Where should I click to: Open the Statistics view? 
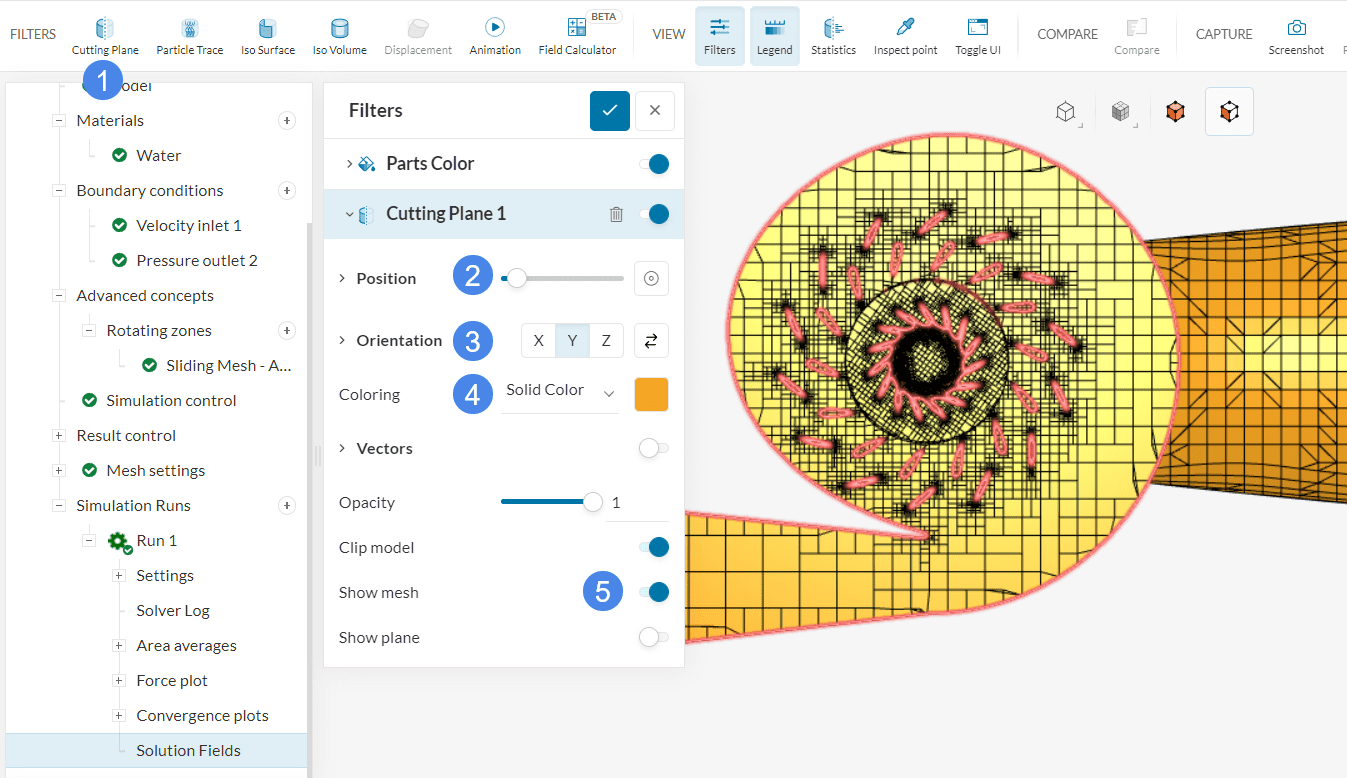point(833,36)
